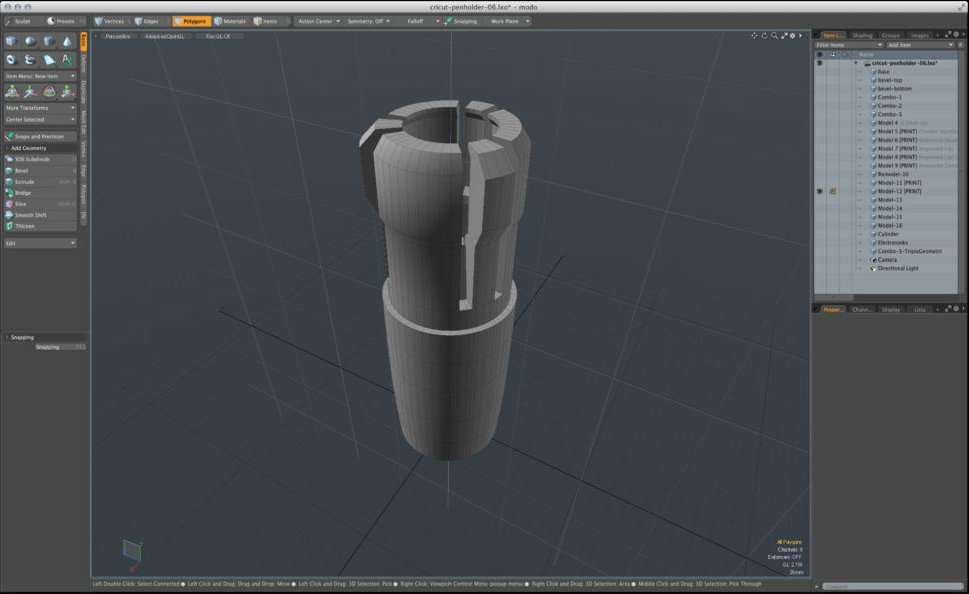Open More Transforms dropdown

[x=40, y=108]
